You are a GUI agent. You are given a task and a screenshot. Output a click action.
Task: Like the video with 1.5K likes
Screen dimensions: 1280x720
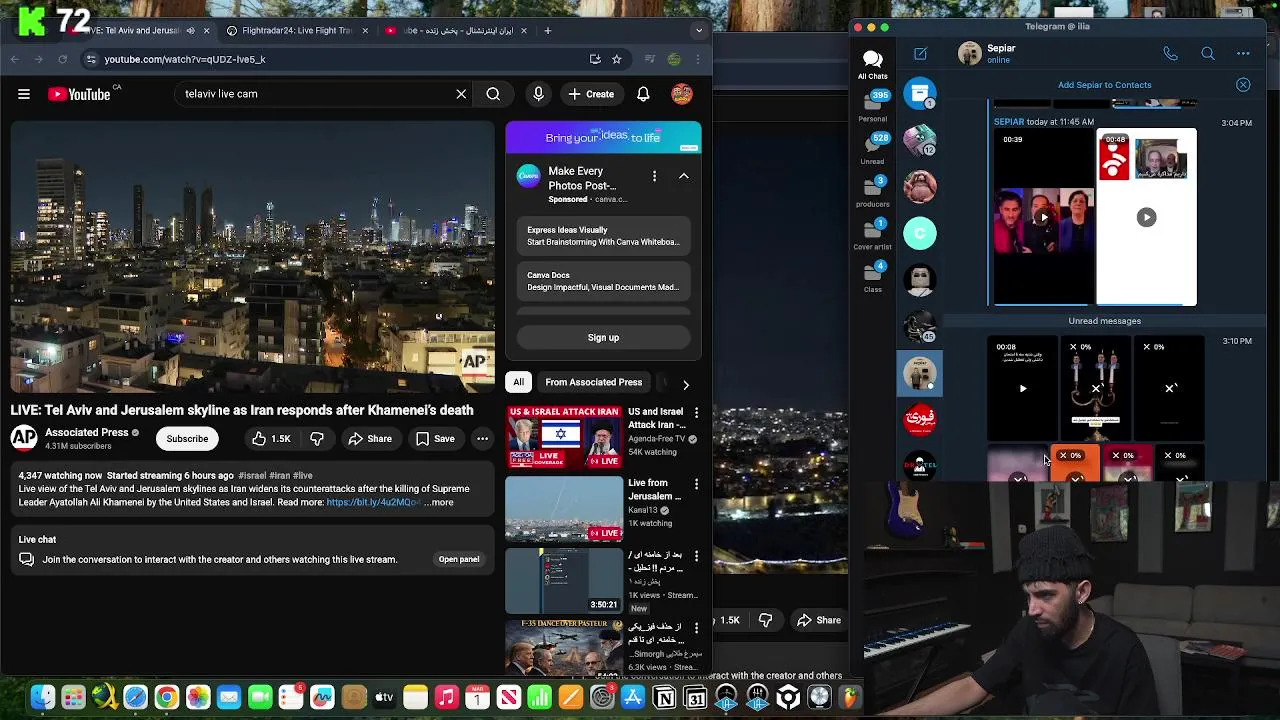point(270,438)
